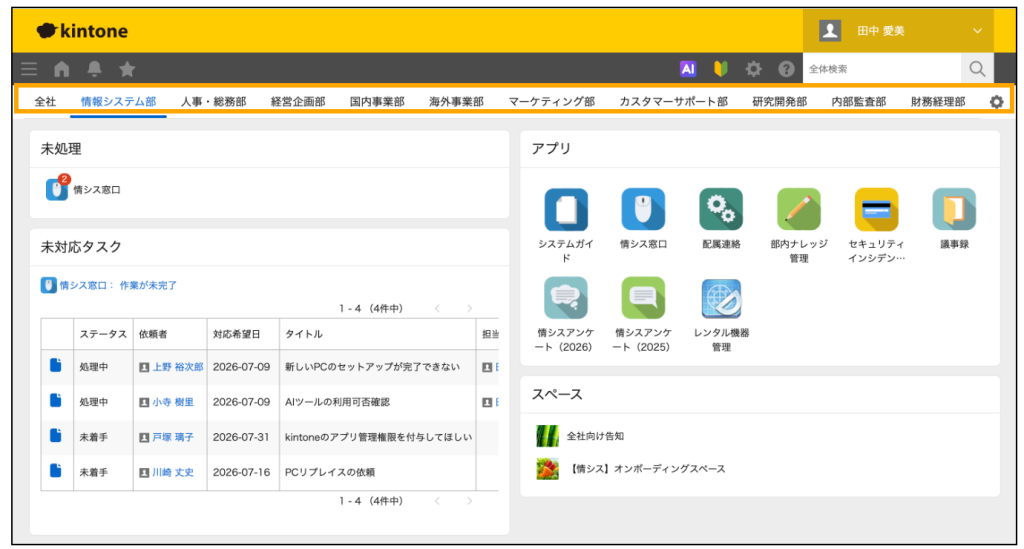The image size is (1024, 549).
Task: Switch to the 財務経理部 tab
Action: tap(938, 102)
